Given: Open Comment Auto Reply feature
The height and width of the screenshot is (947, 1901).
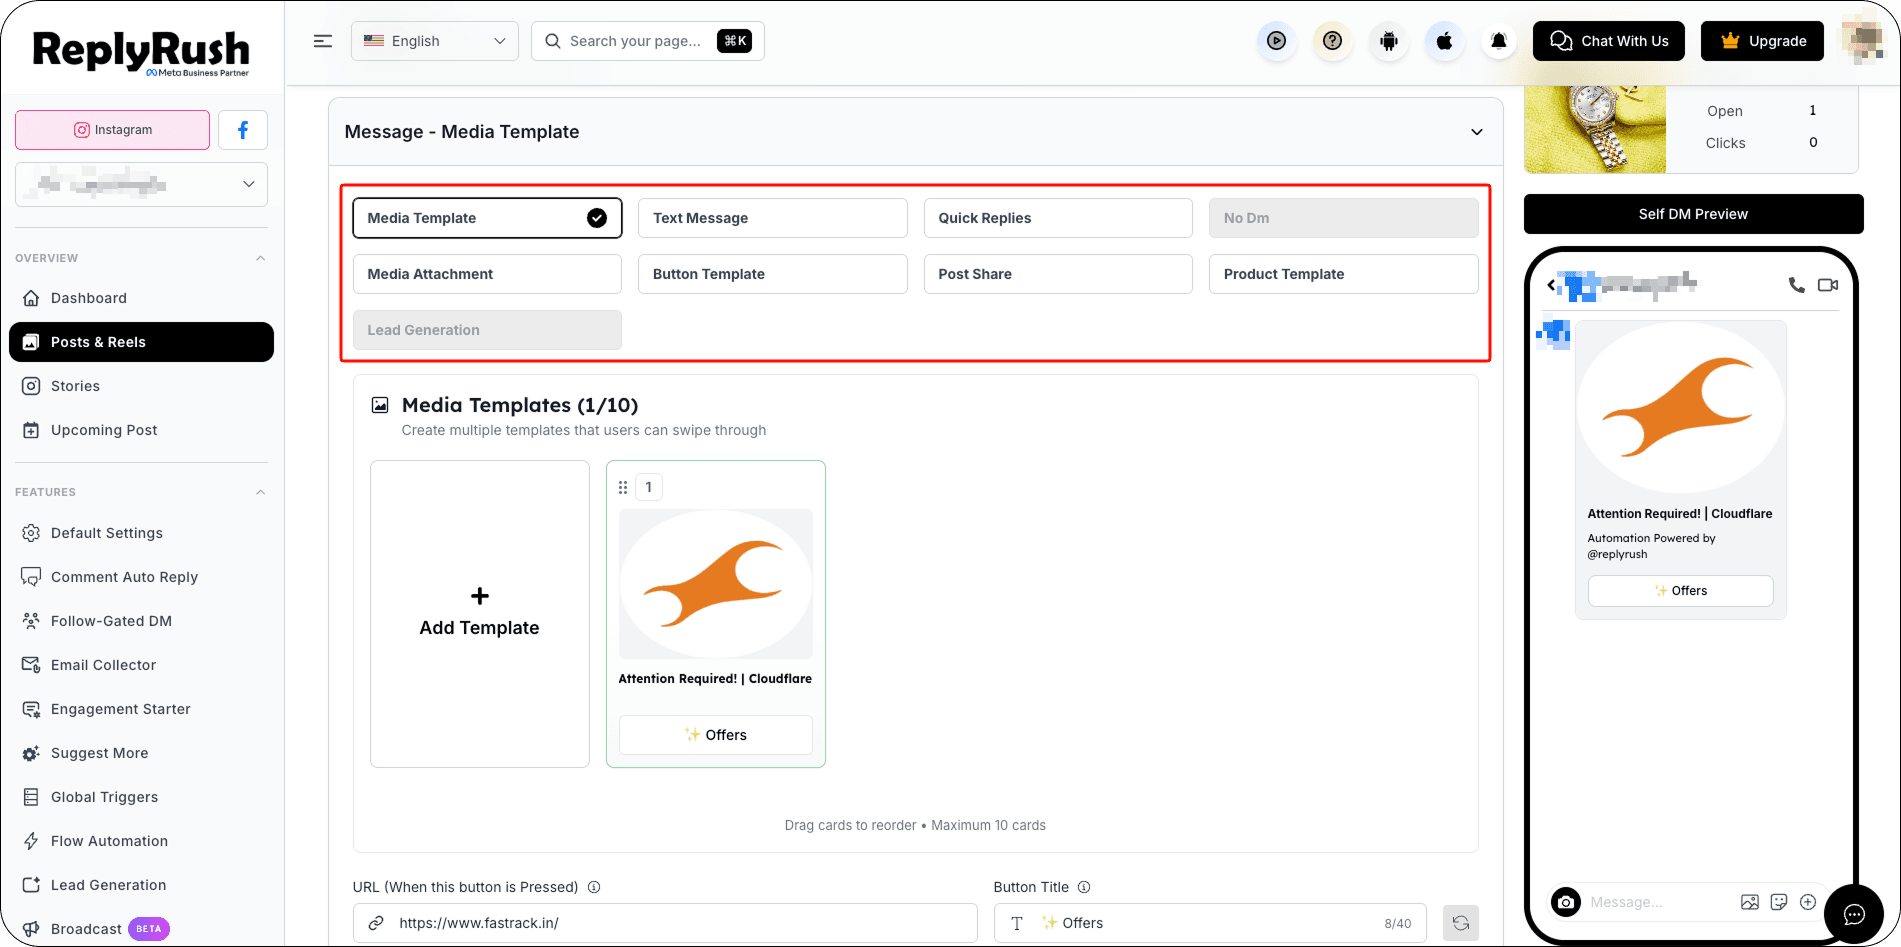Looking at the screenshot, I should (141, 577).
